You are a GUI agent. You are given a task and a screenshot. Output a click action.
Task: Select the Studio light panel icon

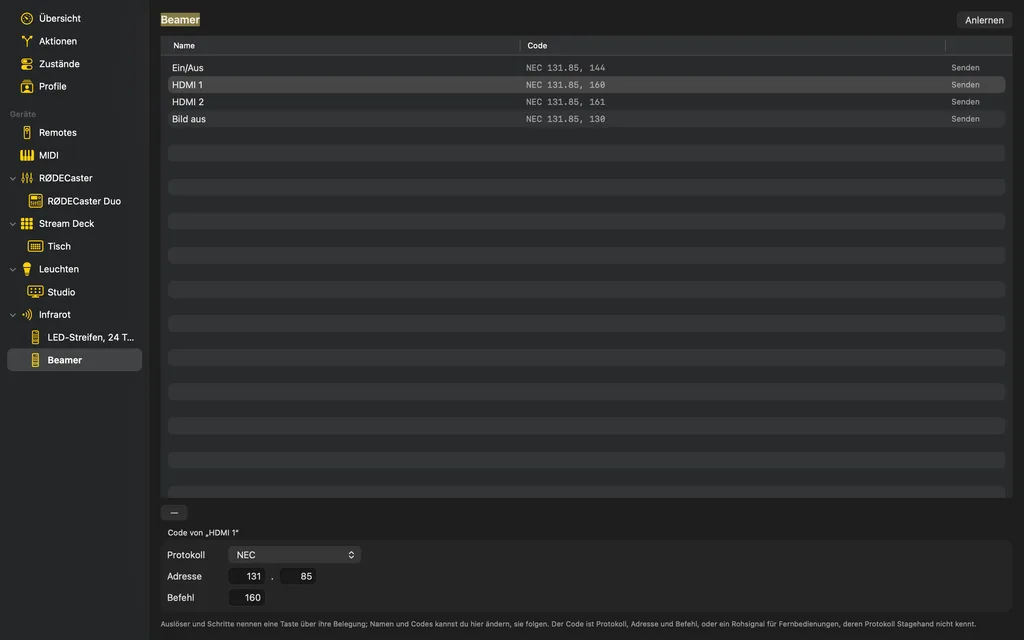point(35,292)
